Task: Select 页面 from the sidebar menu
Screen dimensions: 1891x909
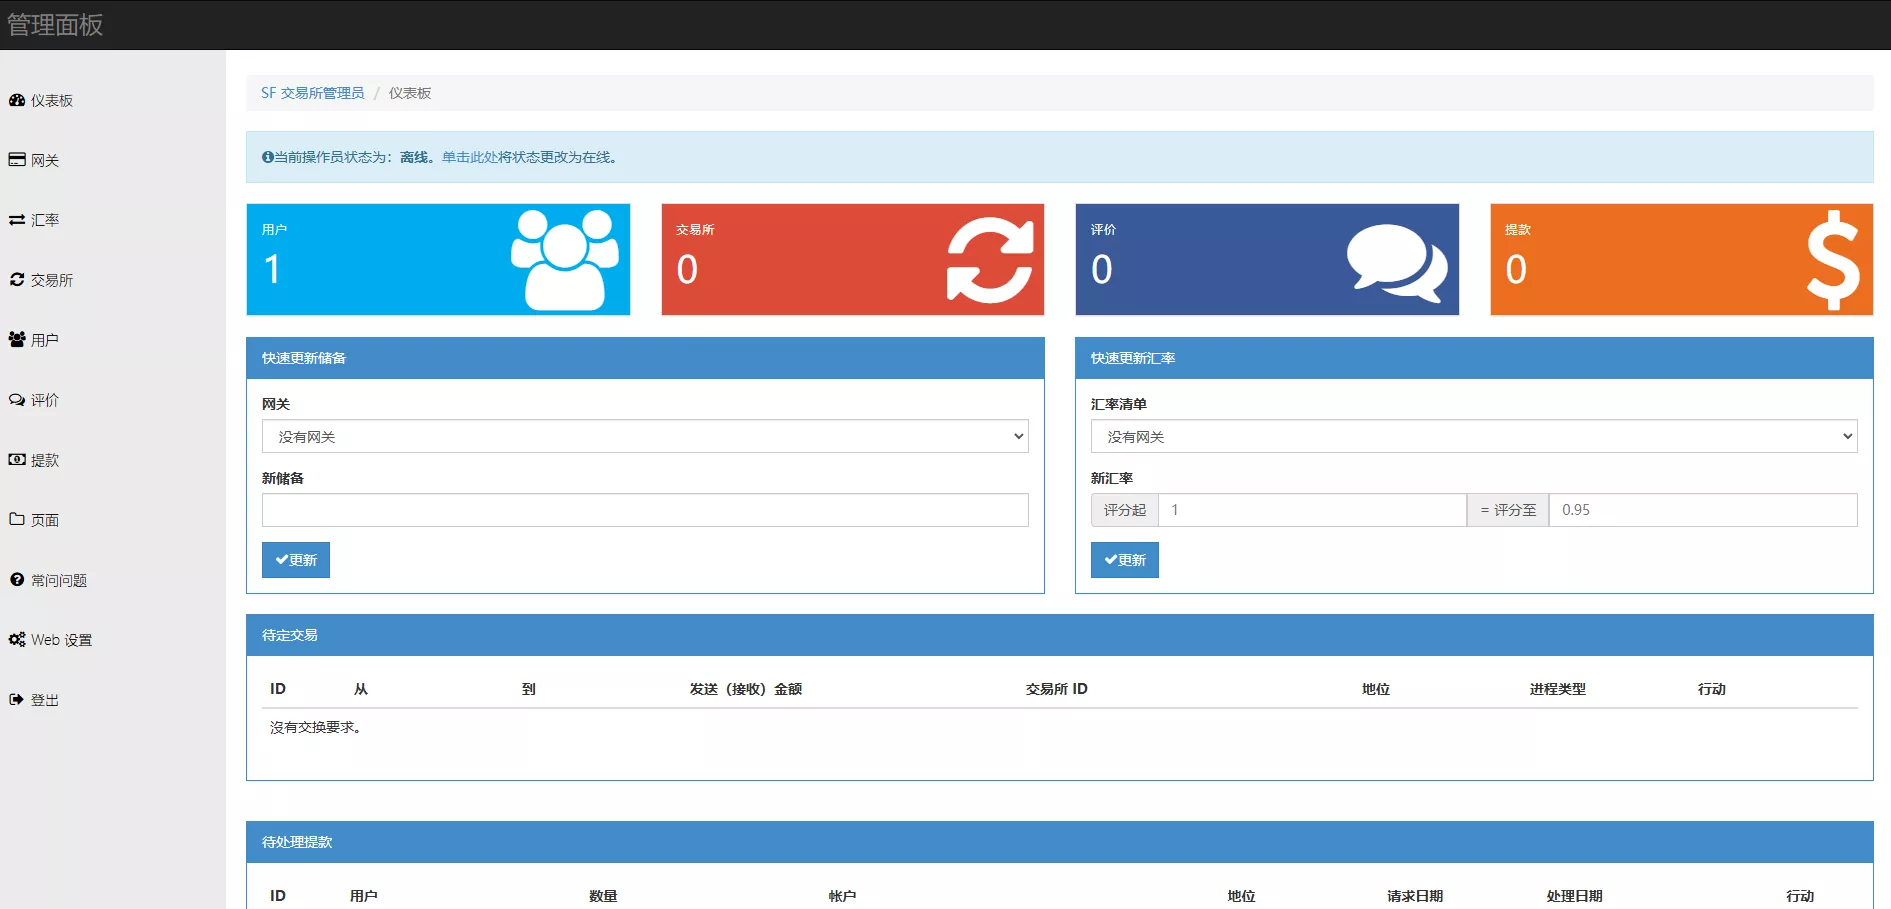Action: (x=44, y=520)
